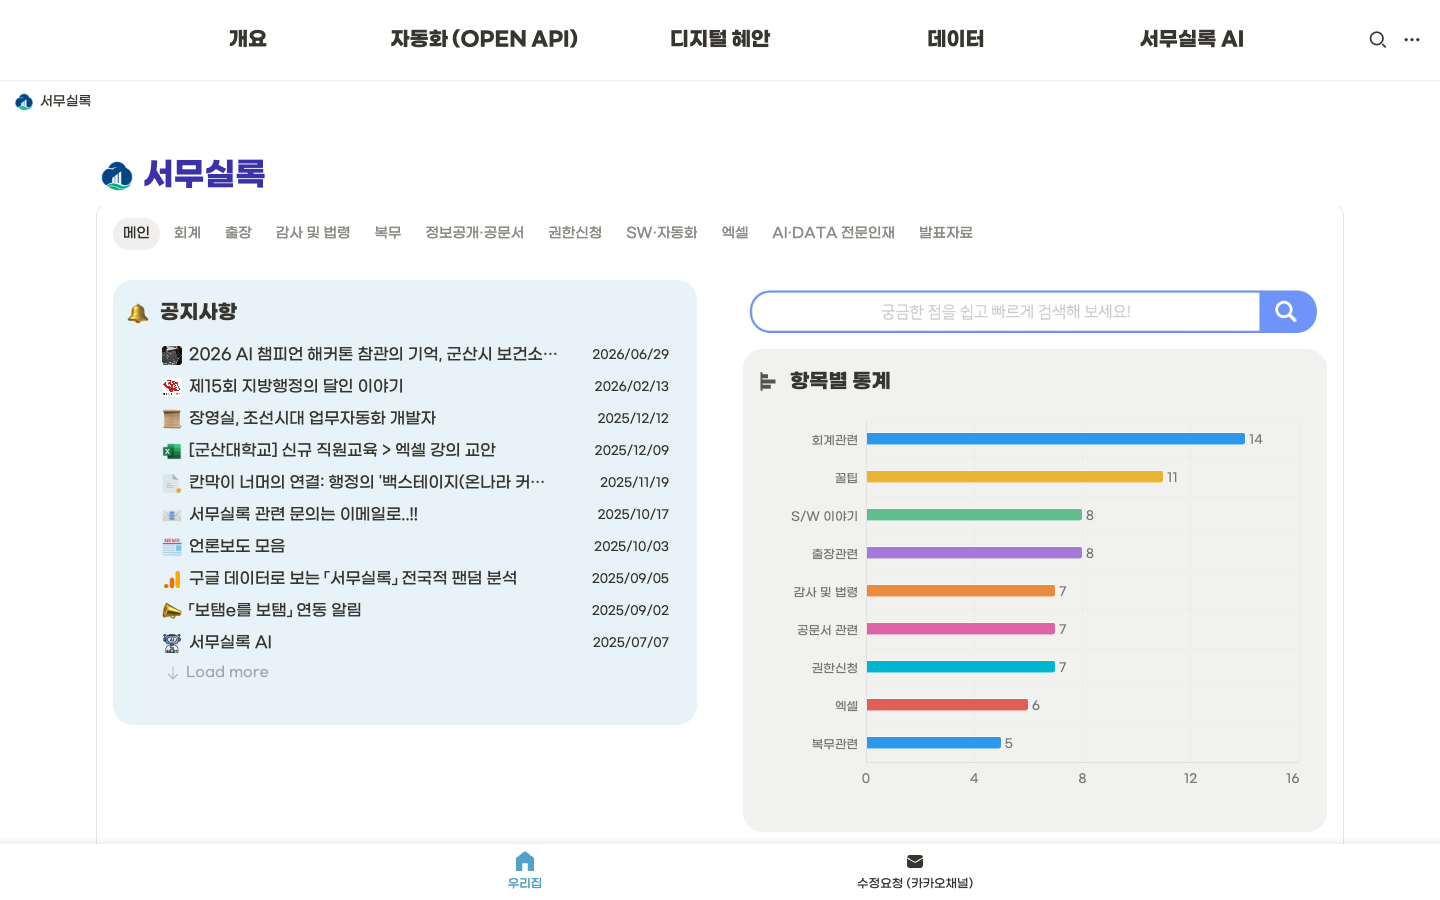
Task: Open 칸막이 너머의 연결 notice
Action: coord(367,482)
